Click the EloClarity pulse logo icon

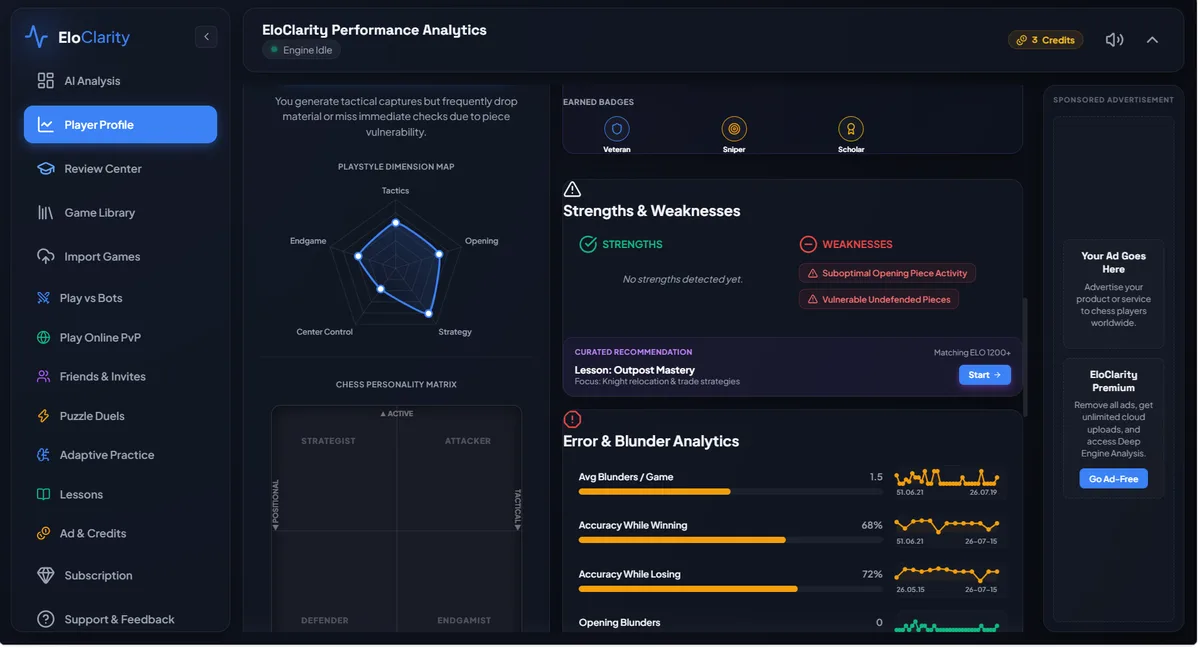(36, 37)
